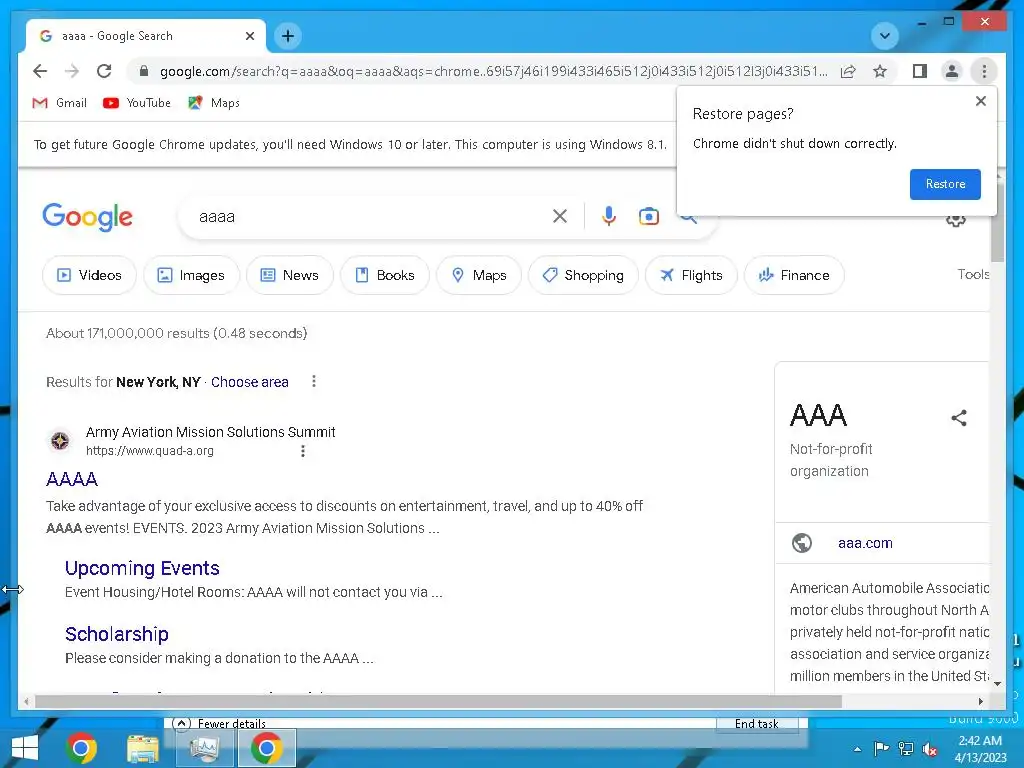Image resolution: width=1024 pixels, height=768 pixels.
Task: Go back using the browser back arrow
Action: pos(40,71)
